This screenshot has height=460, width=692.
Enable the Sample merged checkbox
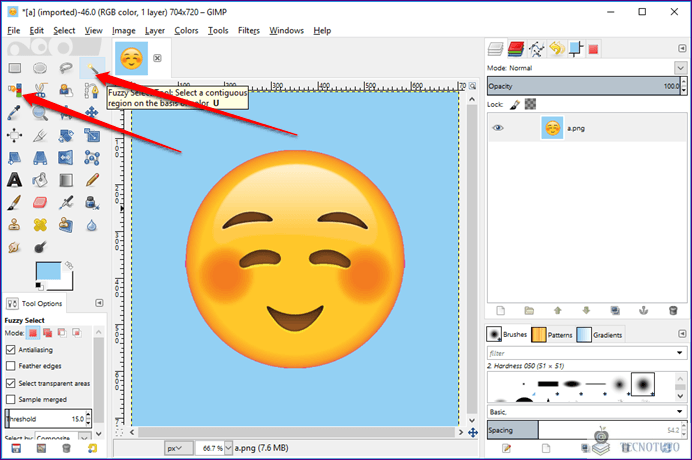11,400
